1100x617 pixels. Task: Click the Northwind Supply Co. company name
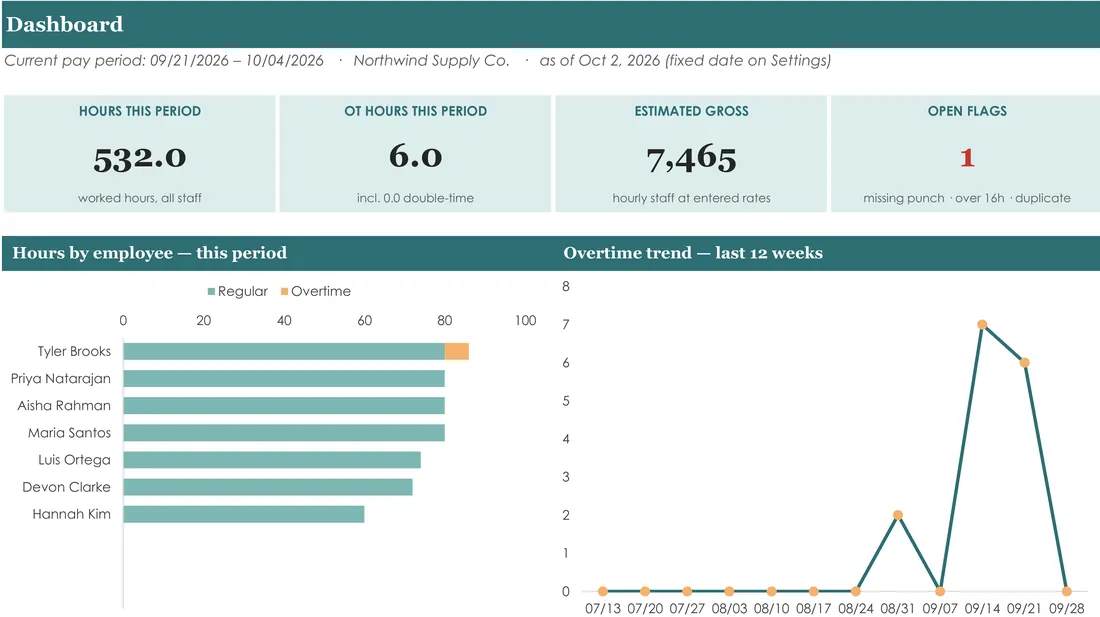[x=431, y=60]
